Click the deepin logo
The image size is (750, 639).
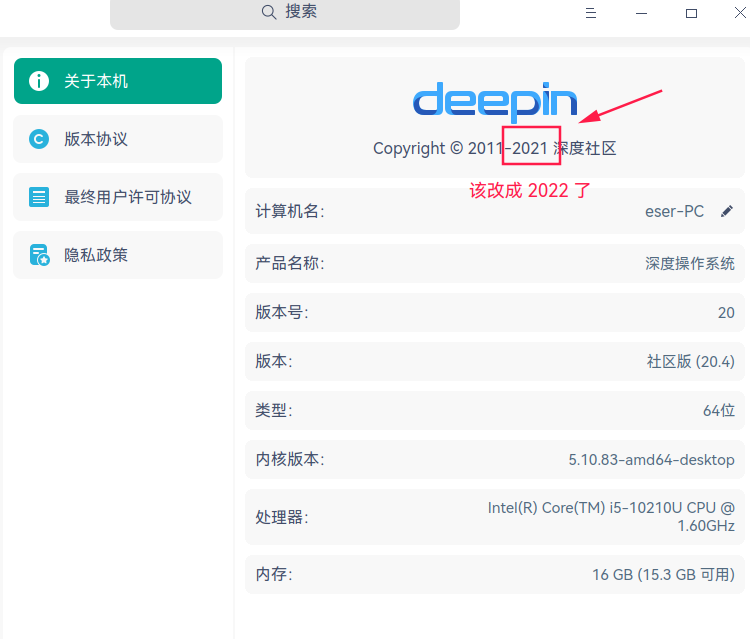pos(495,101)
